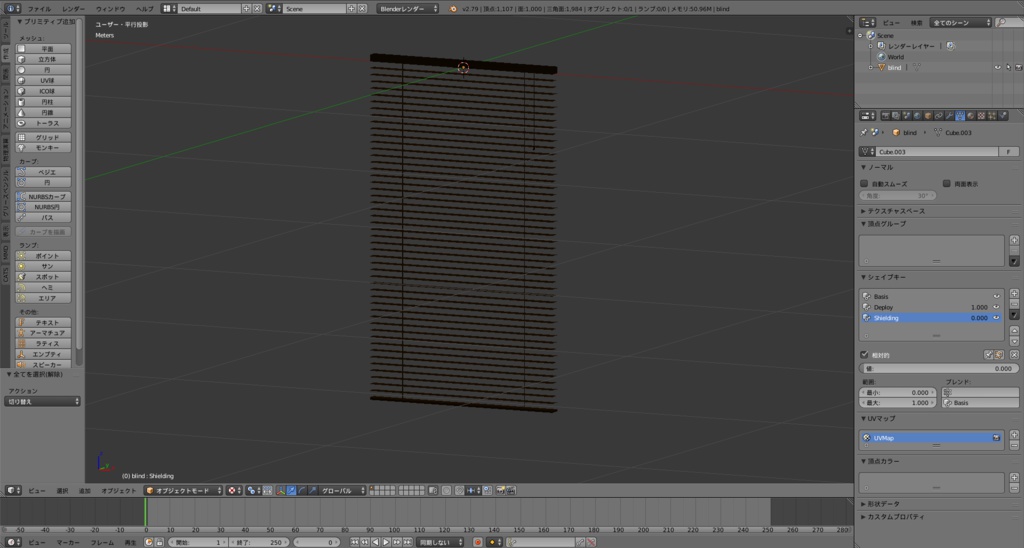Open the ヘルプ menu
Viewport: 1024px width, 548px height.
coord(144,9)
